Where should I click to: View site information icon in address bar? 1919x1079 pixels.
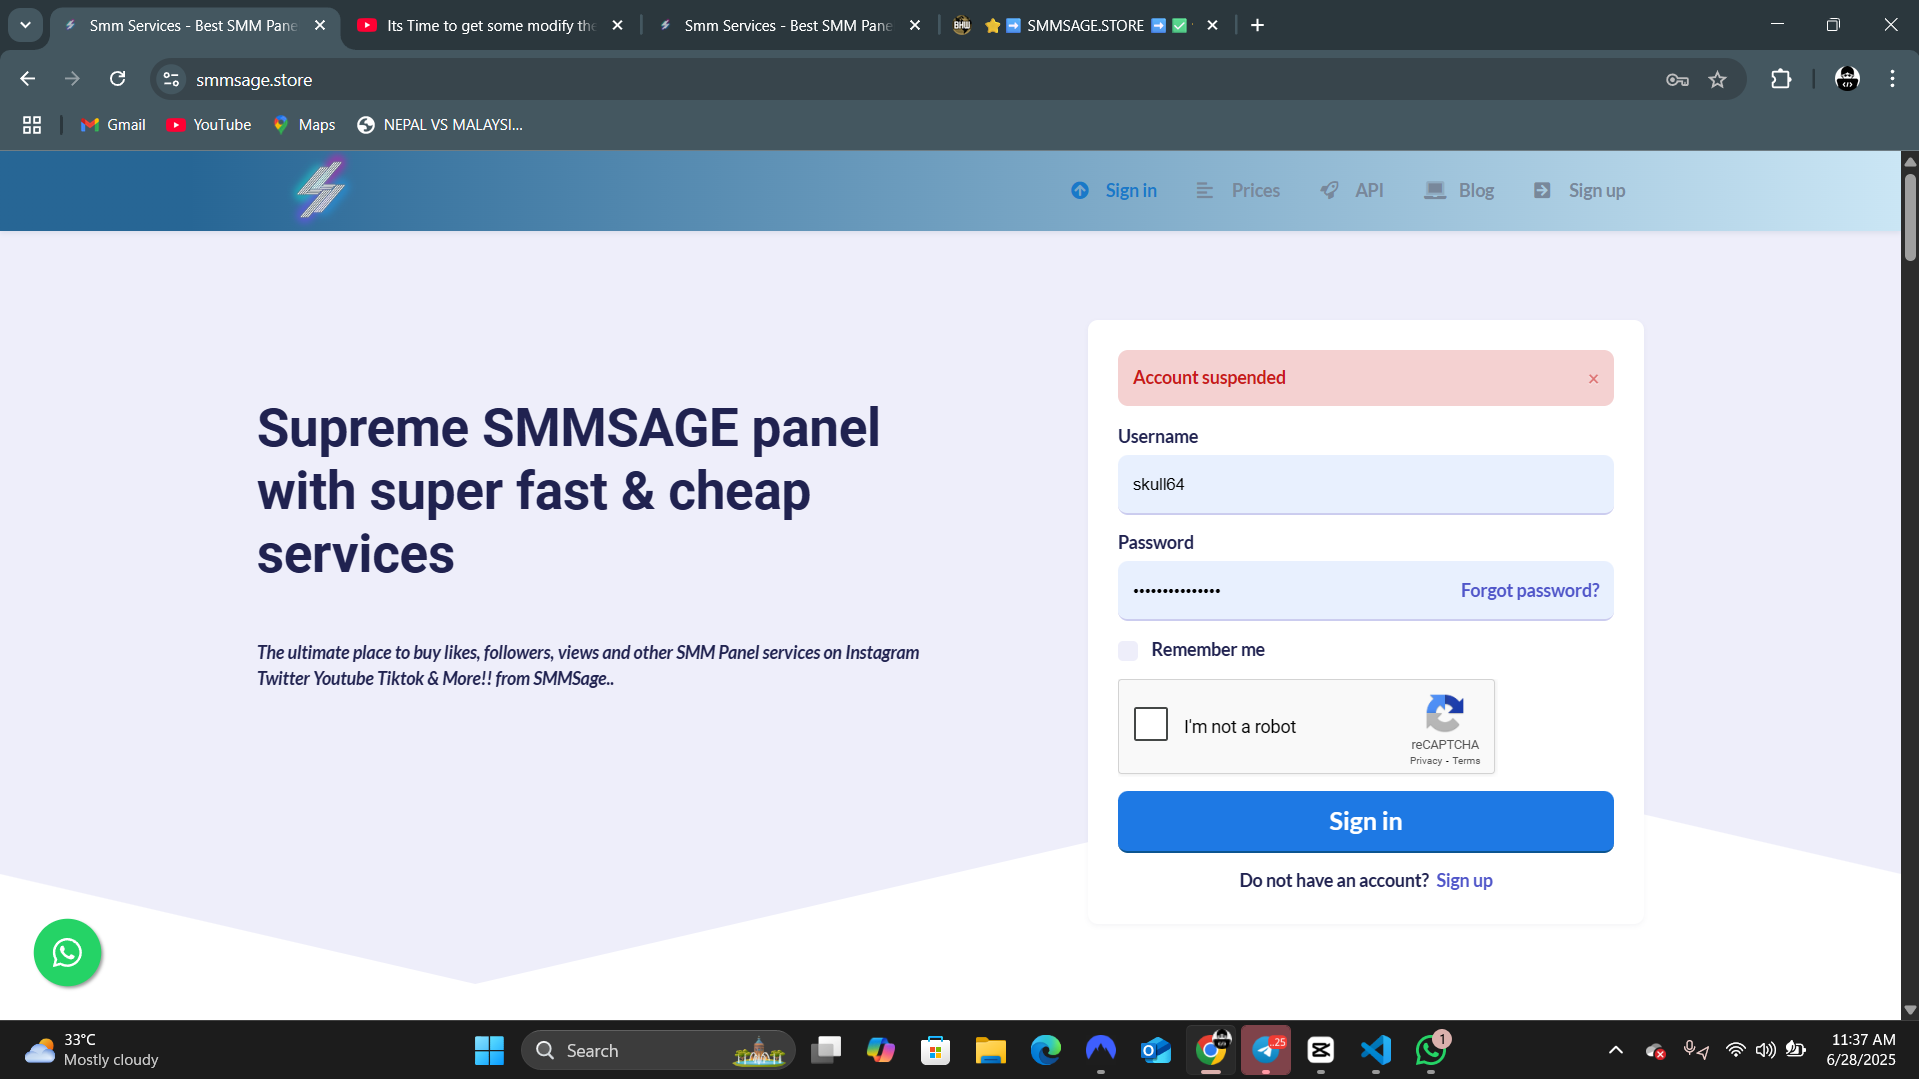point(171,80)
